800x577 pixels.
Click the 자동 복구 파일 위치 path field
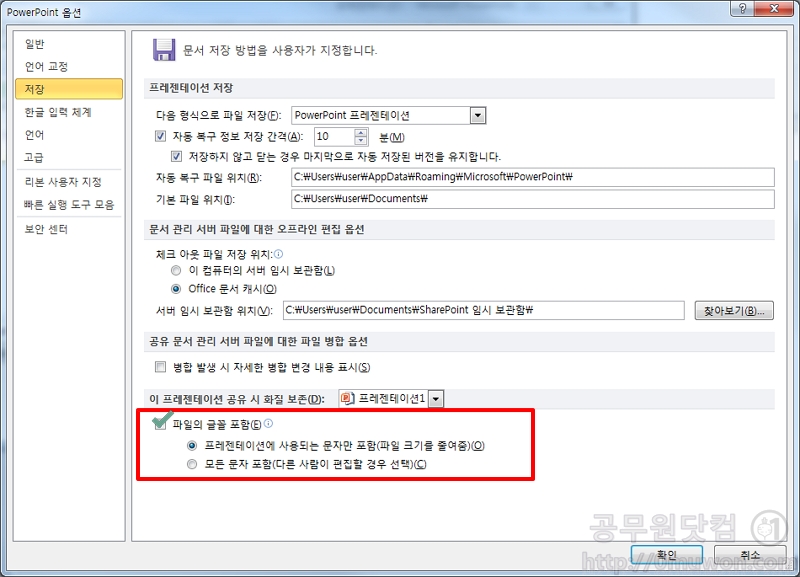[533, 177]
